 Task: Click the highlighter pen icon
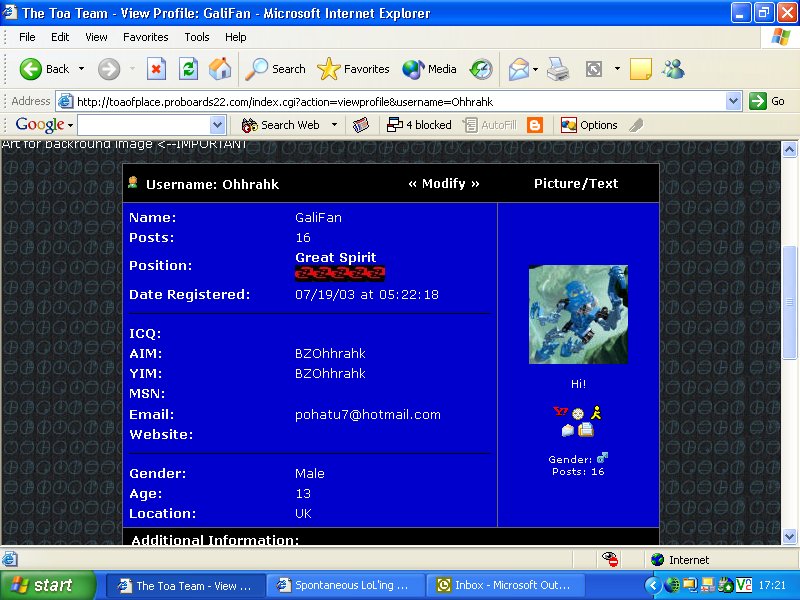click(x=636, y=125)
